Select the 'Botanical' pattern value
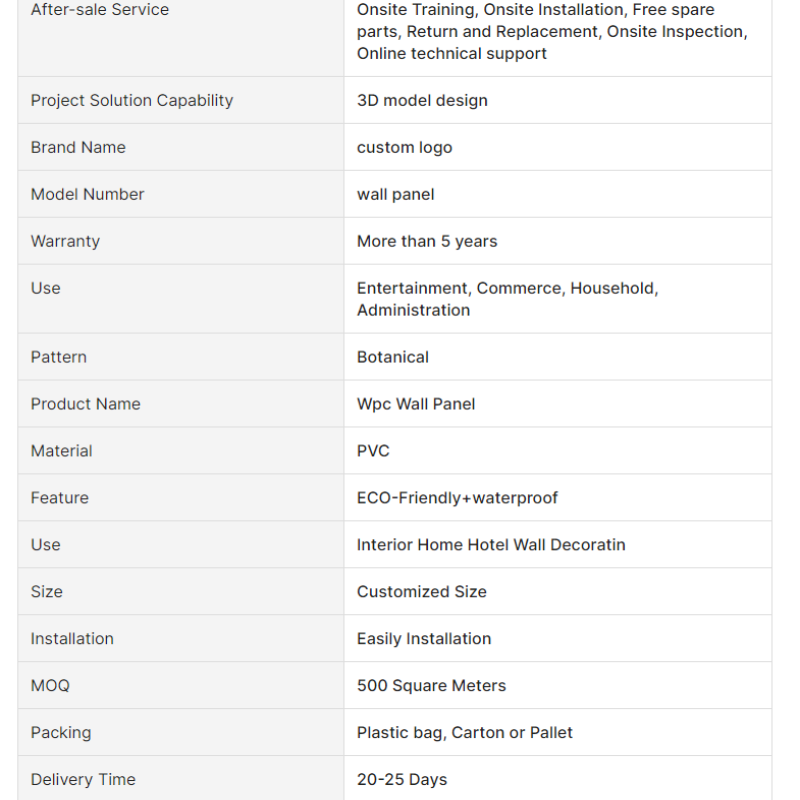This screenshot has height=800, width=800. pyautogui.click(x=393, y=357)
